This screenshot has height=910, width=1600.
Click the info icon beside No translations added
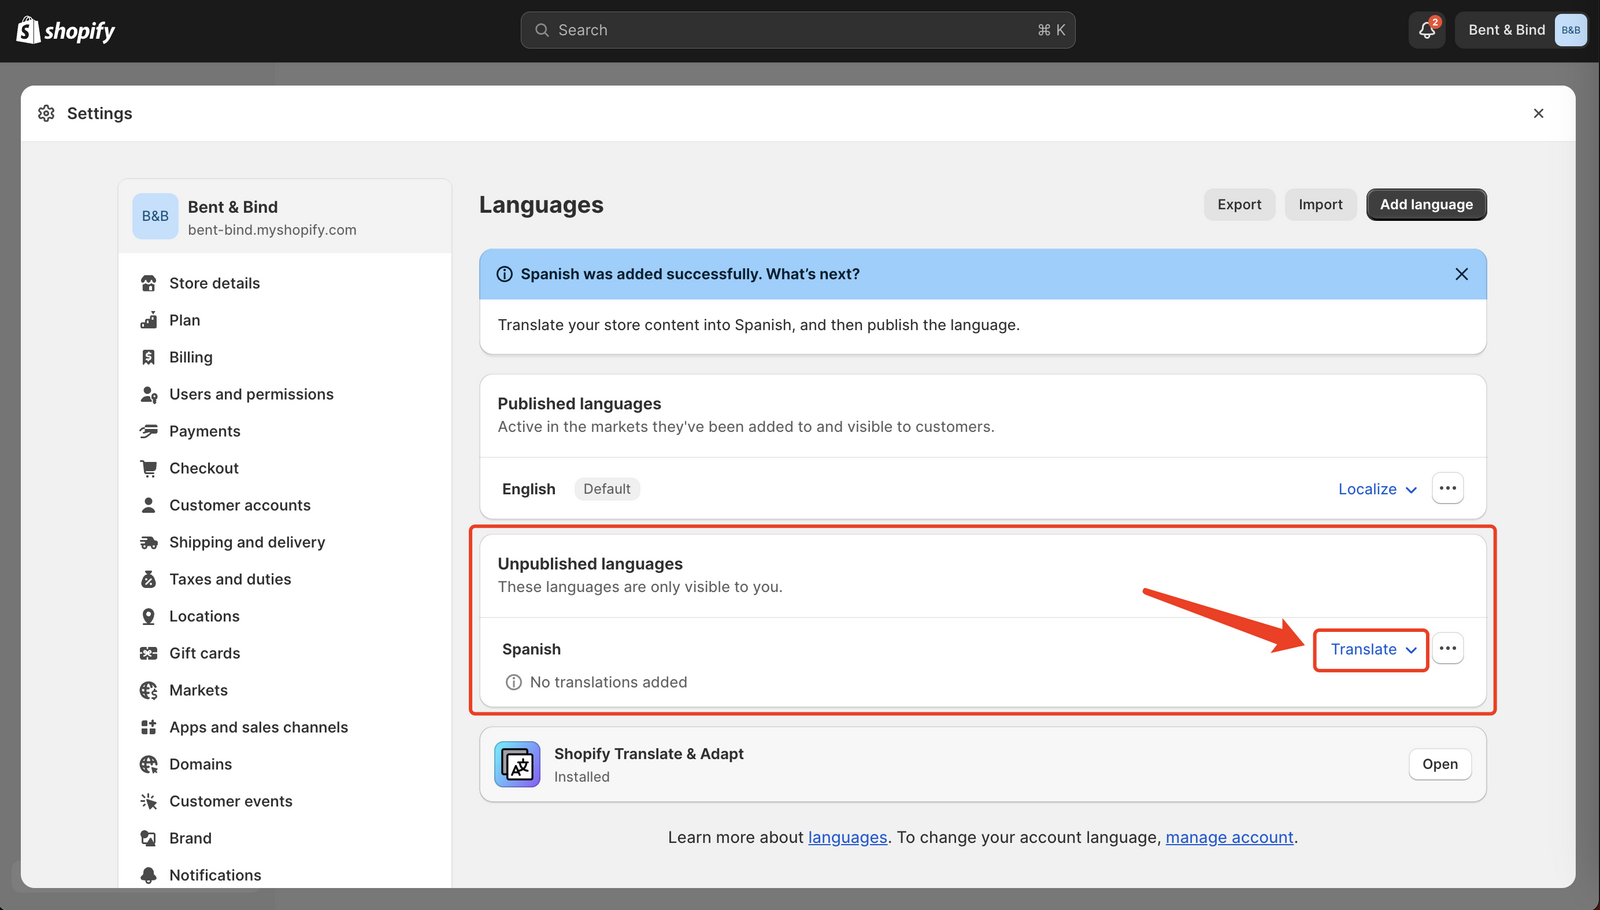point(514,682)
